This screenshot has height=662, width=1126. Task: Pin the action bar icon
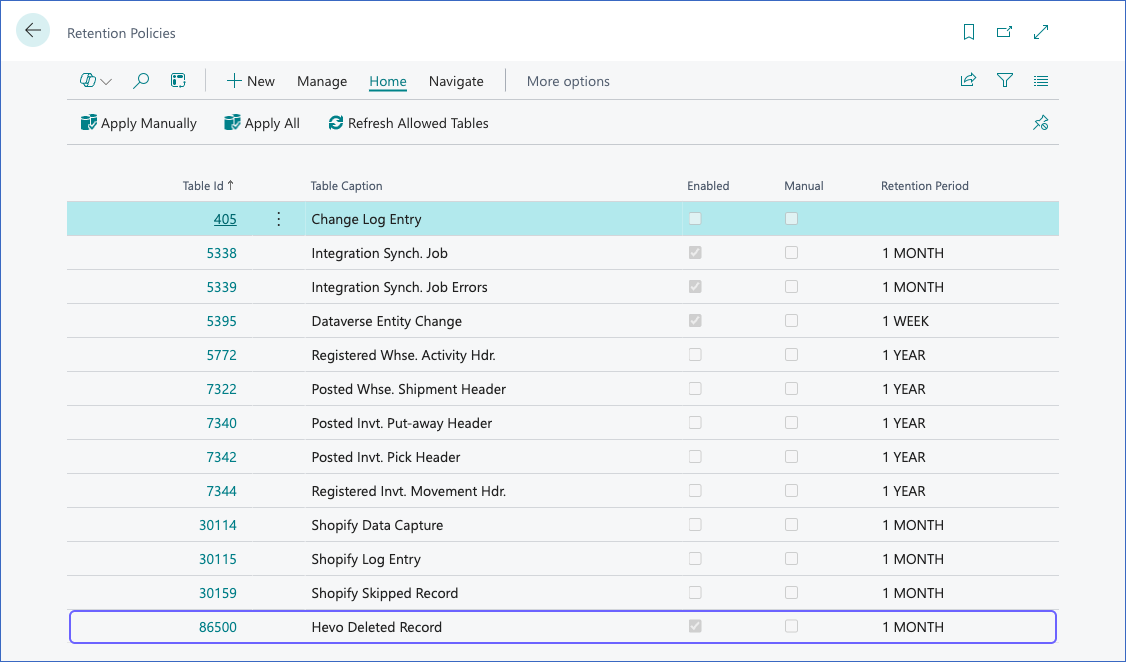(1041, 123)
